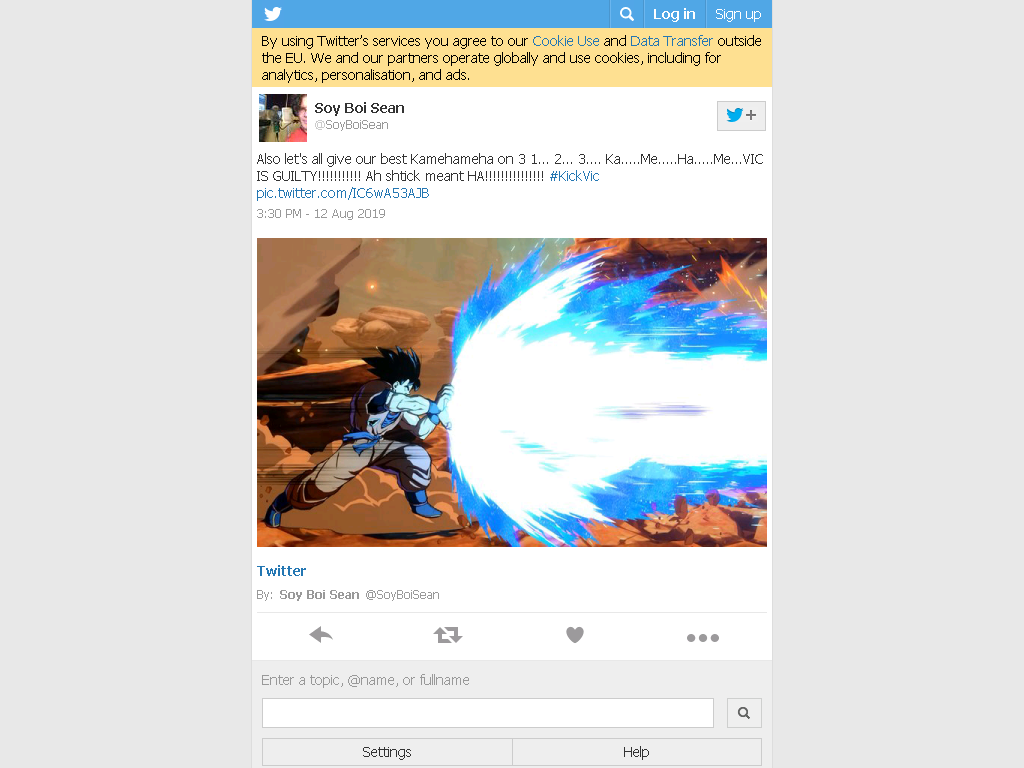
Task: Reply to the tweet with arrow icon
Action: click(x=321, y=635)
